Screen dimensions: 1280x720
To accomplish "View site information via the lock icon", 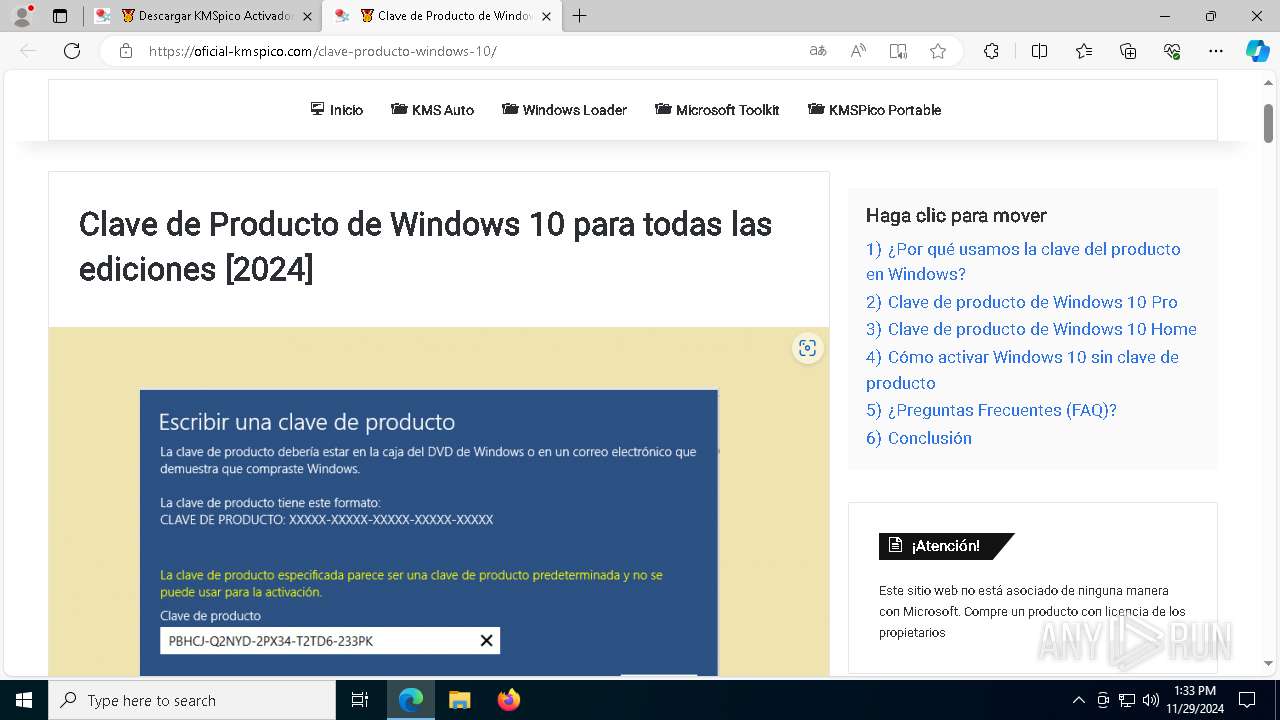I will click(126, 51).
